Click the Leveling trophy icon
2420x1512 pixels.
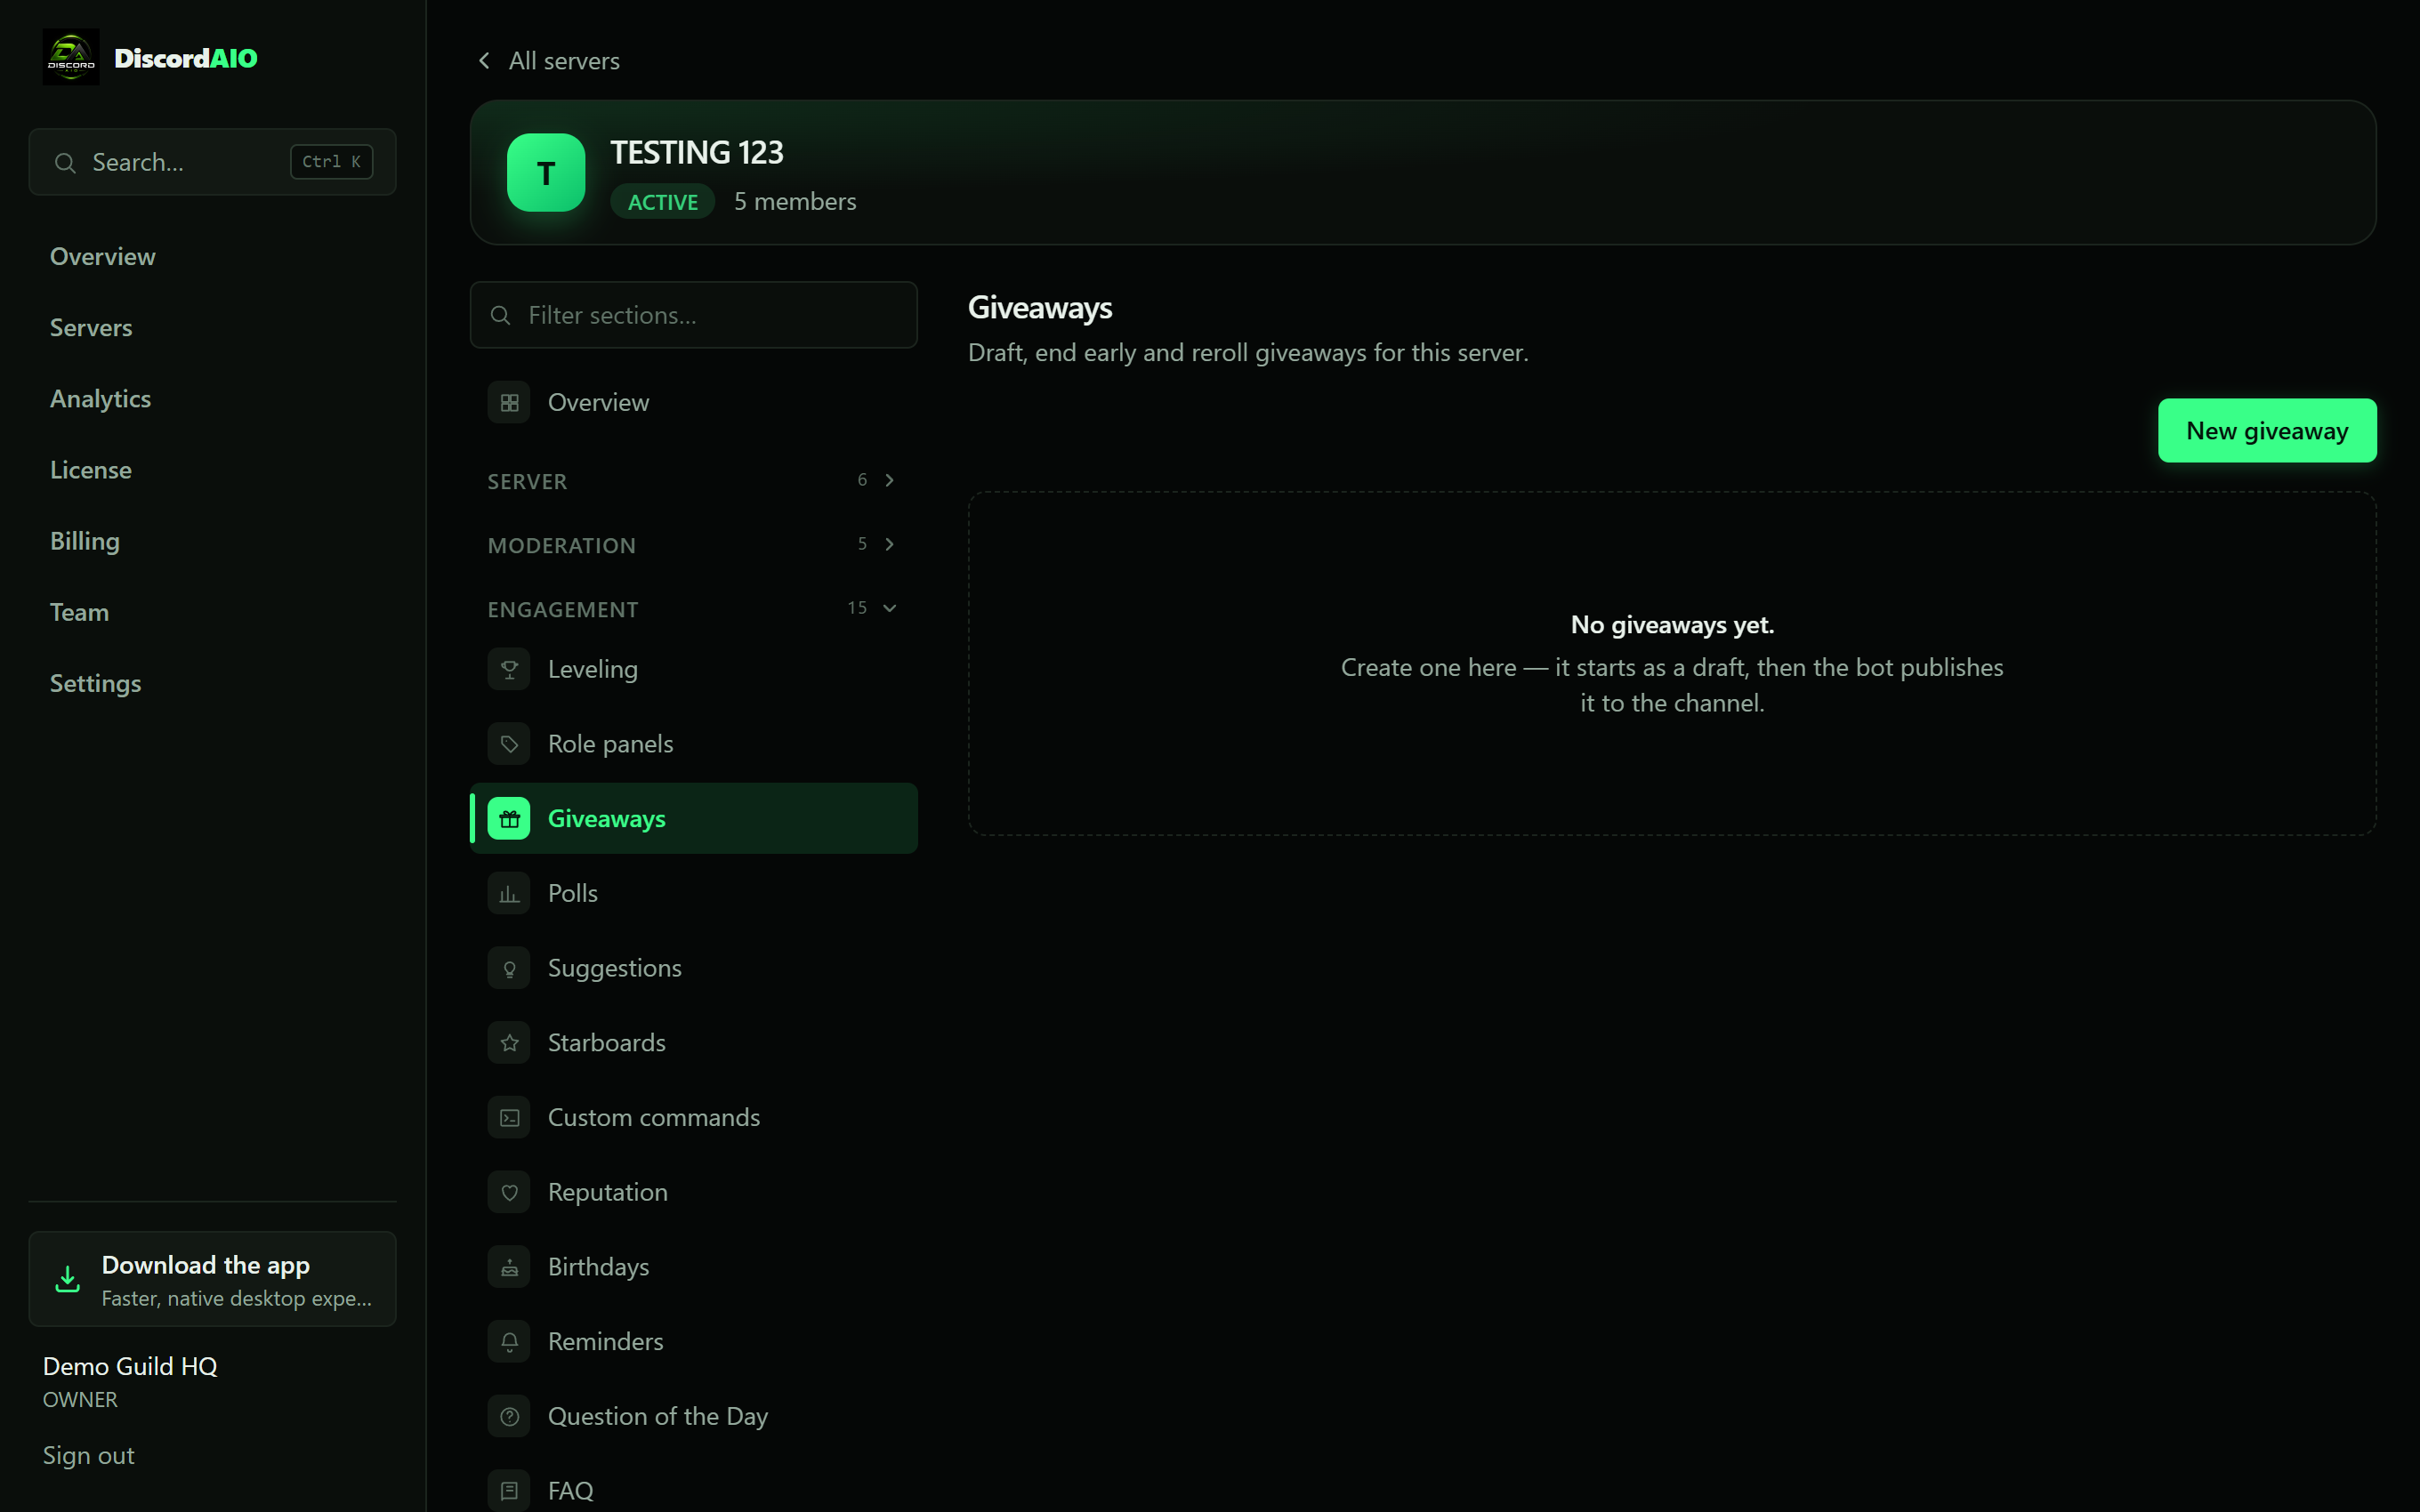pyautogui.click(x=509, y=669)
